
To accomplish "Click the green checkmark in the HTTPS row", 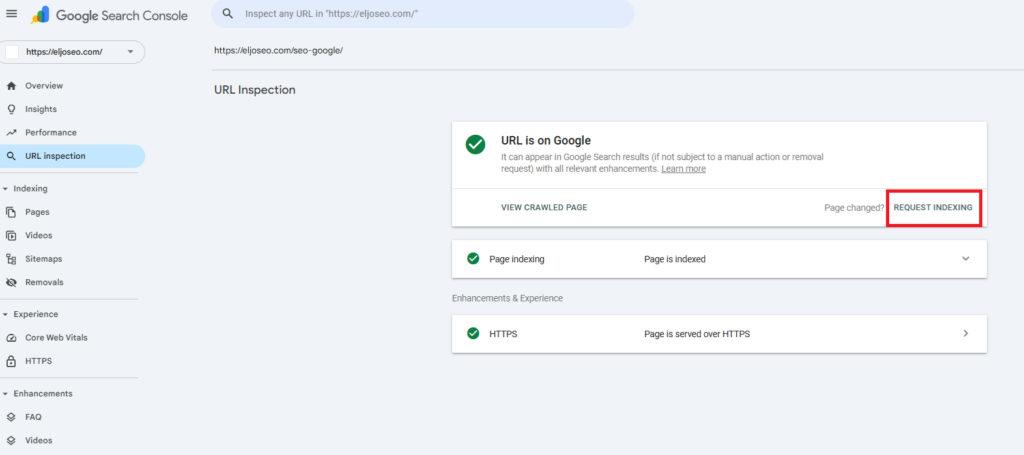I will coord(473,334).
